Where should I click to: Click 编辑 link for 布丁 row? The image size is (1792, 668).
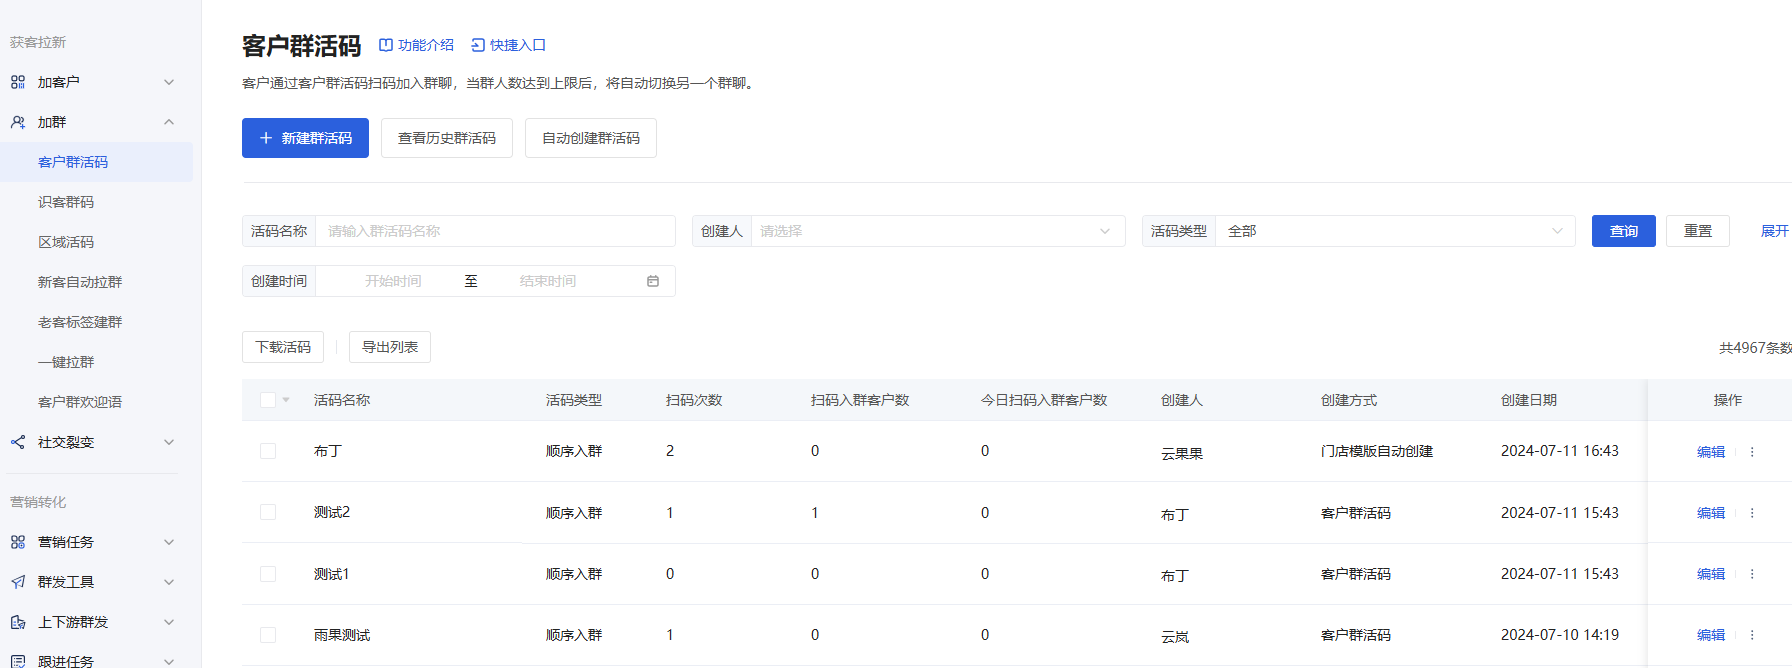pos(1711,452)
